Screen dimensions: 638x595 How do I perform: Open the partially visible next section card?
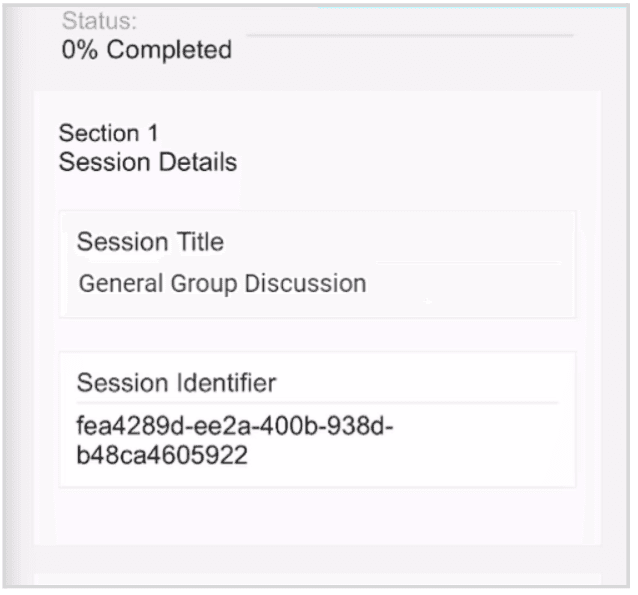tap(317, 580)
